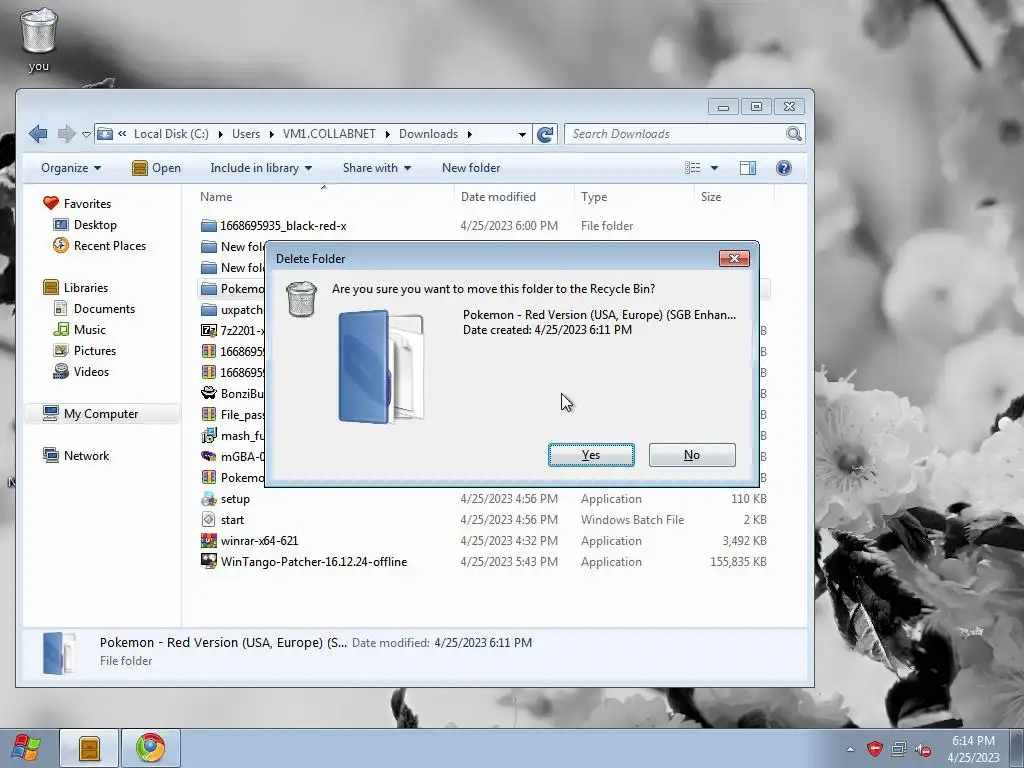Select the mash_fu file icon
This screenshot has height=768, width=1024.
coord(208,435)
